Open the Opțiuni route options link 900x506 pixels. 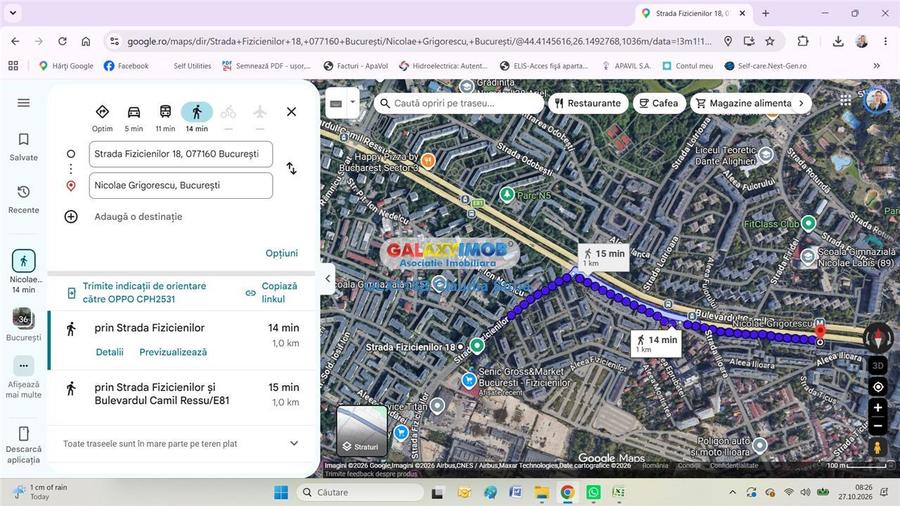[x=281, y=253]
